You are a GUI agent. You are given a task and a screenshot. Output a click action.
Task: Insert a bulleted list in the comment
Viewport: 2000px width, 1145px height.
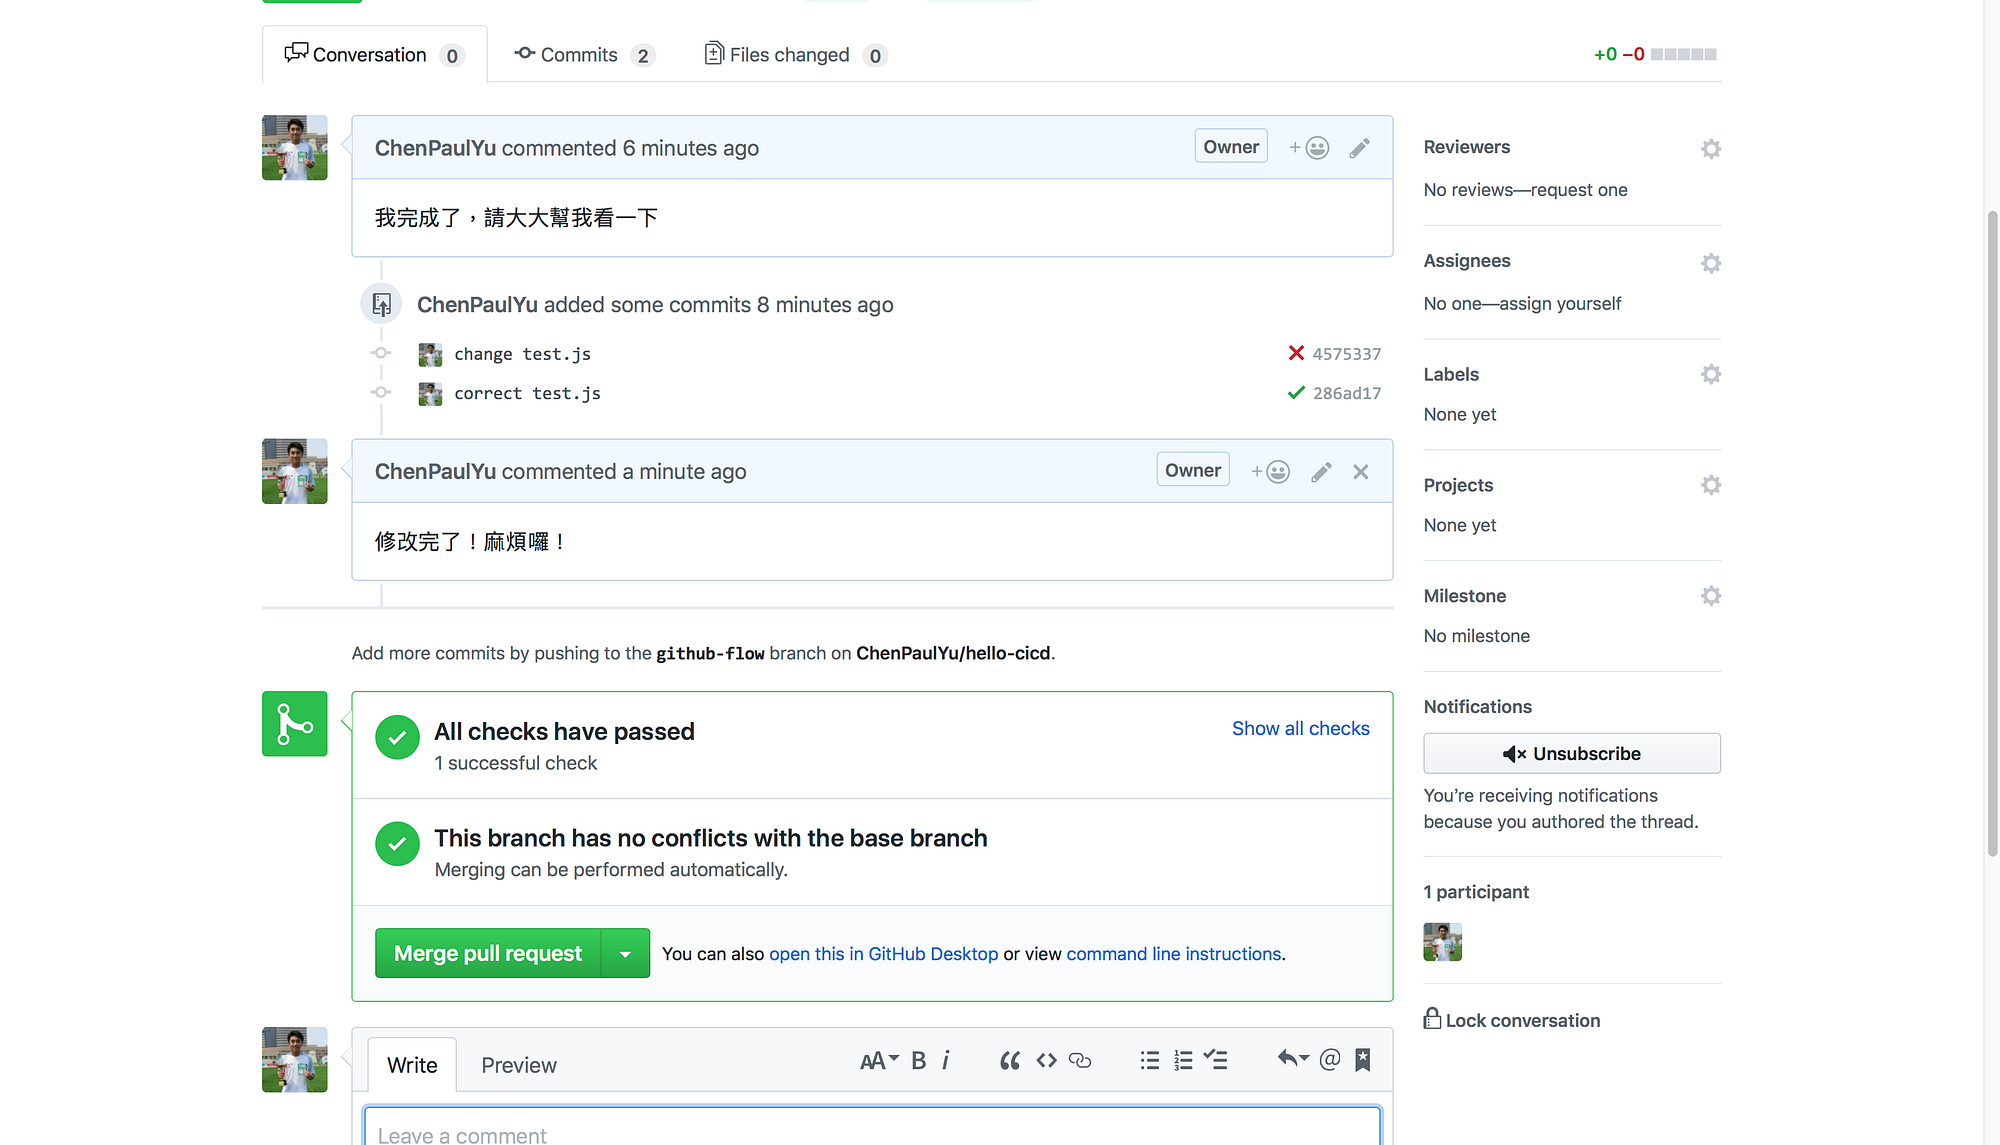coord(1149,1060)
